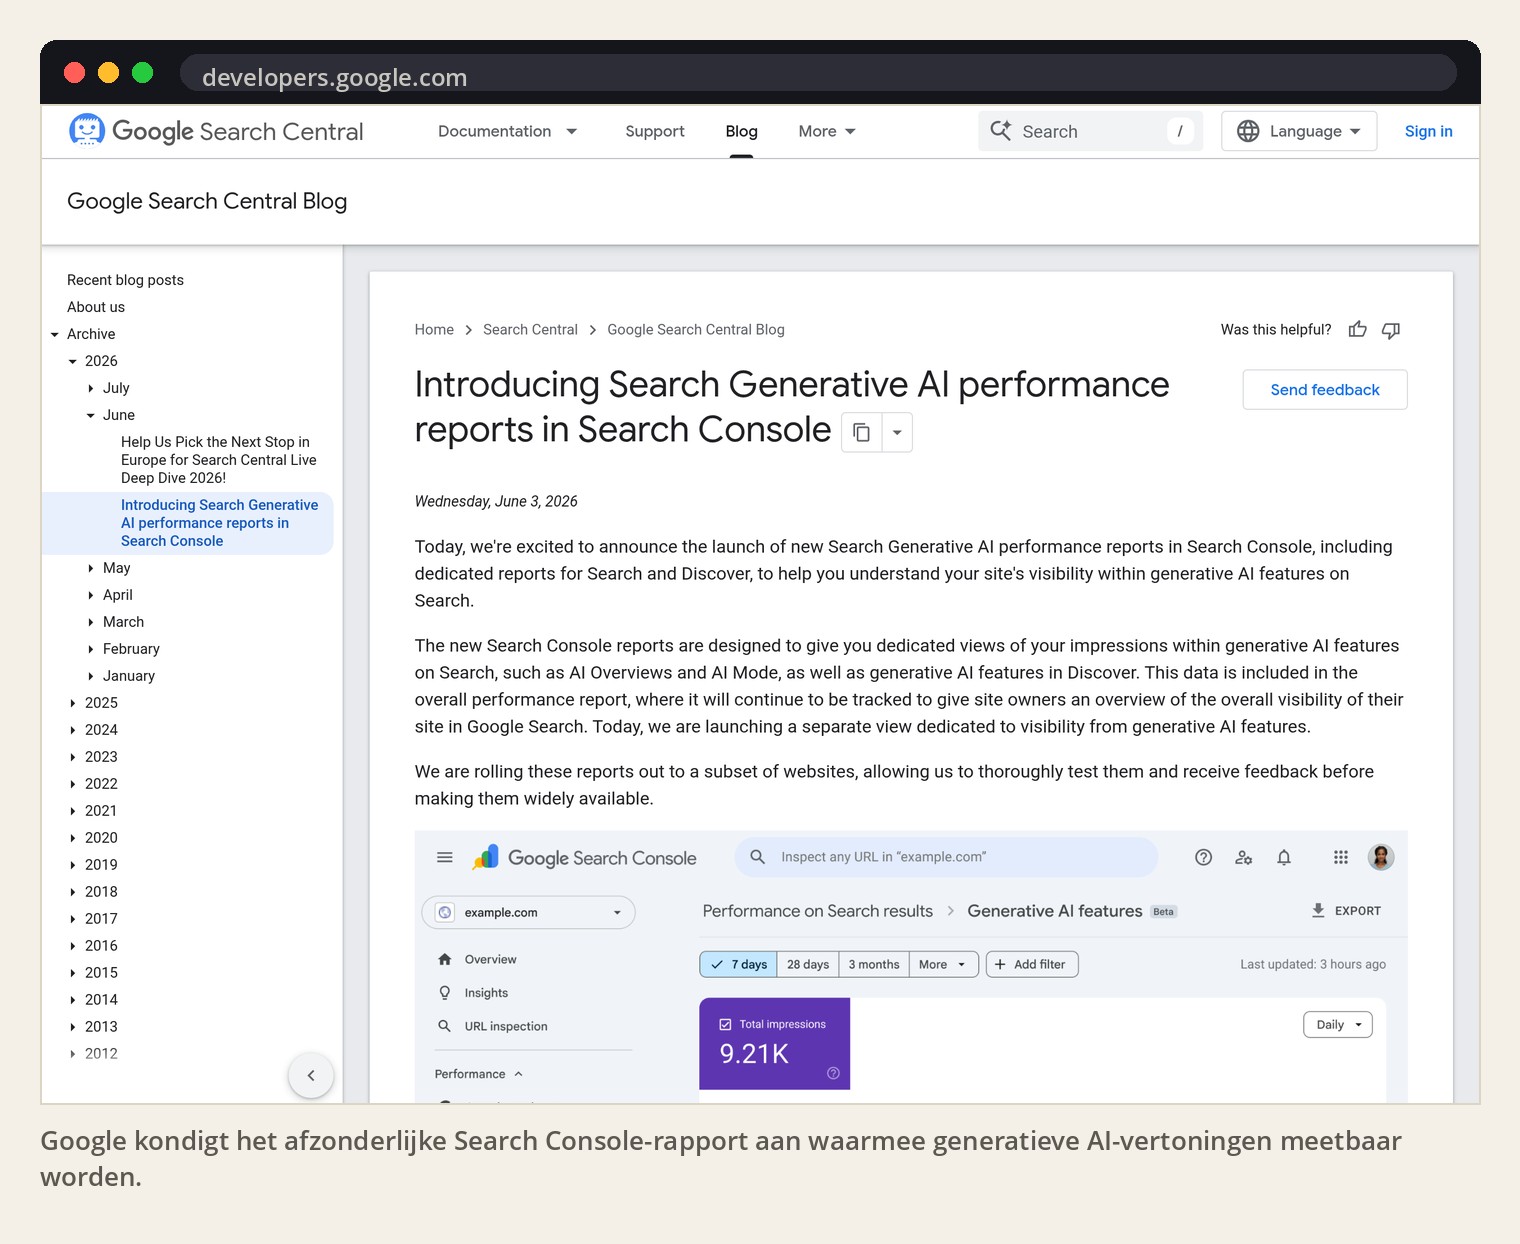The image size is (1520, 1244).
Task: Click the Send feedback button
Action: tap(1325, 390)
